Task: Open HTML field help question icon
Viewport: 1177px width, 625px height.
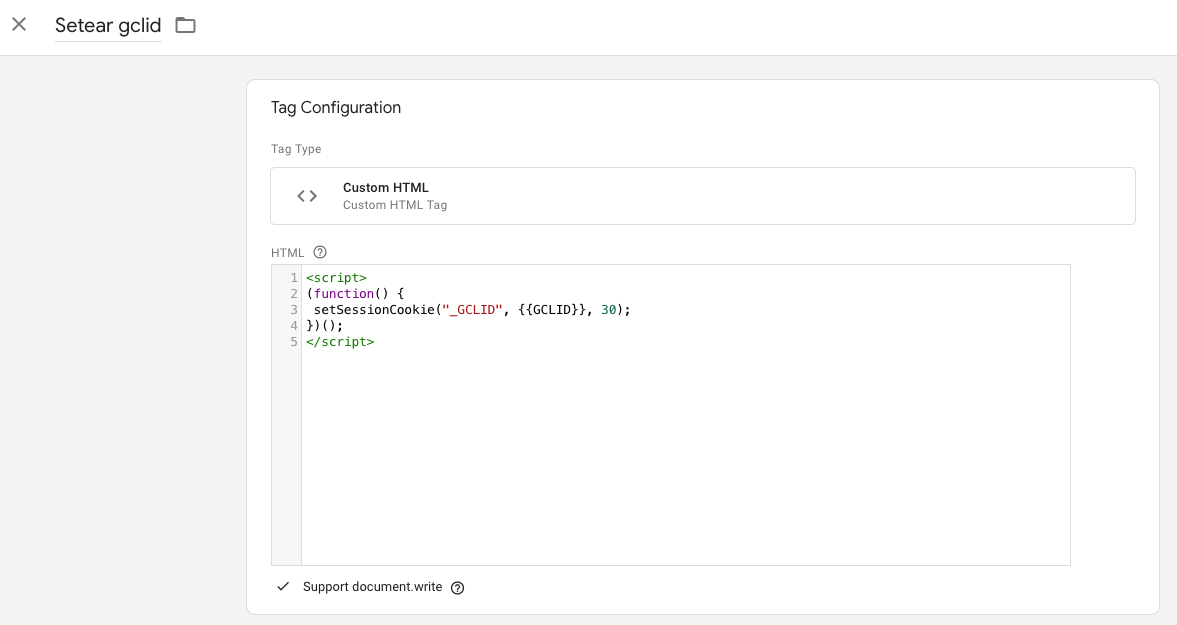Action: [x=320, y=252]
